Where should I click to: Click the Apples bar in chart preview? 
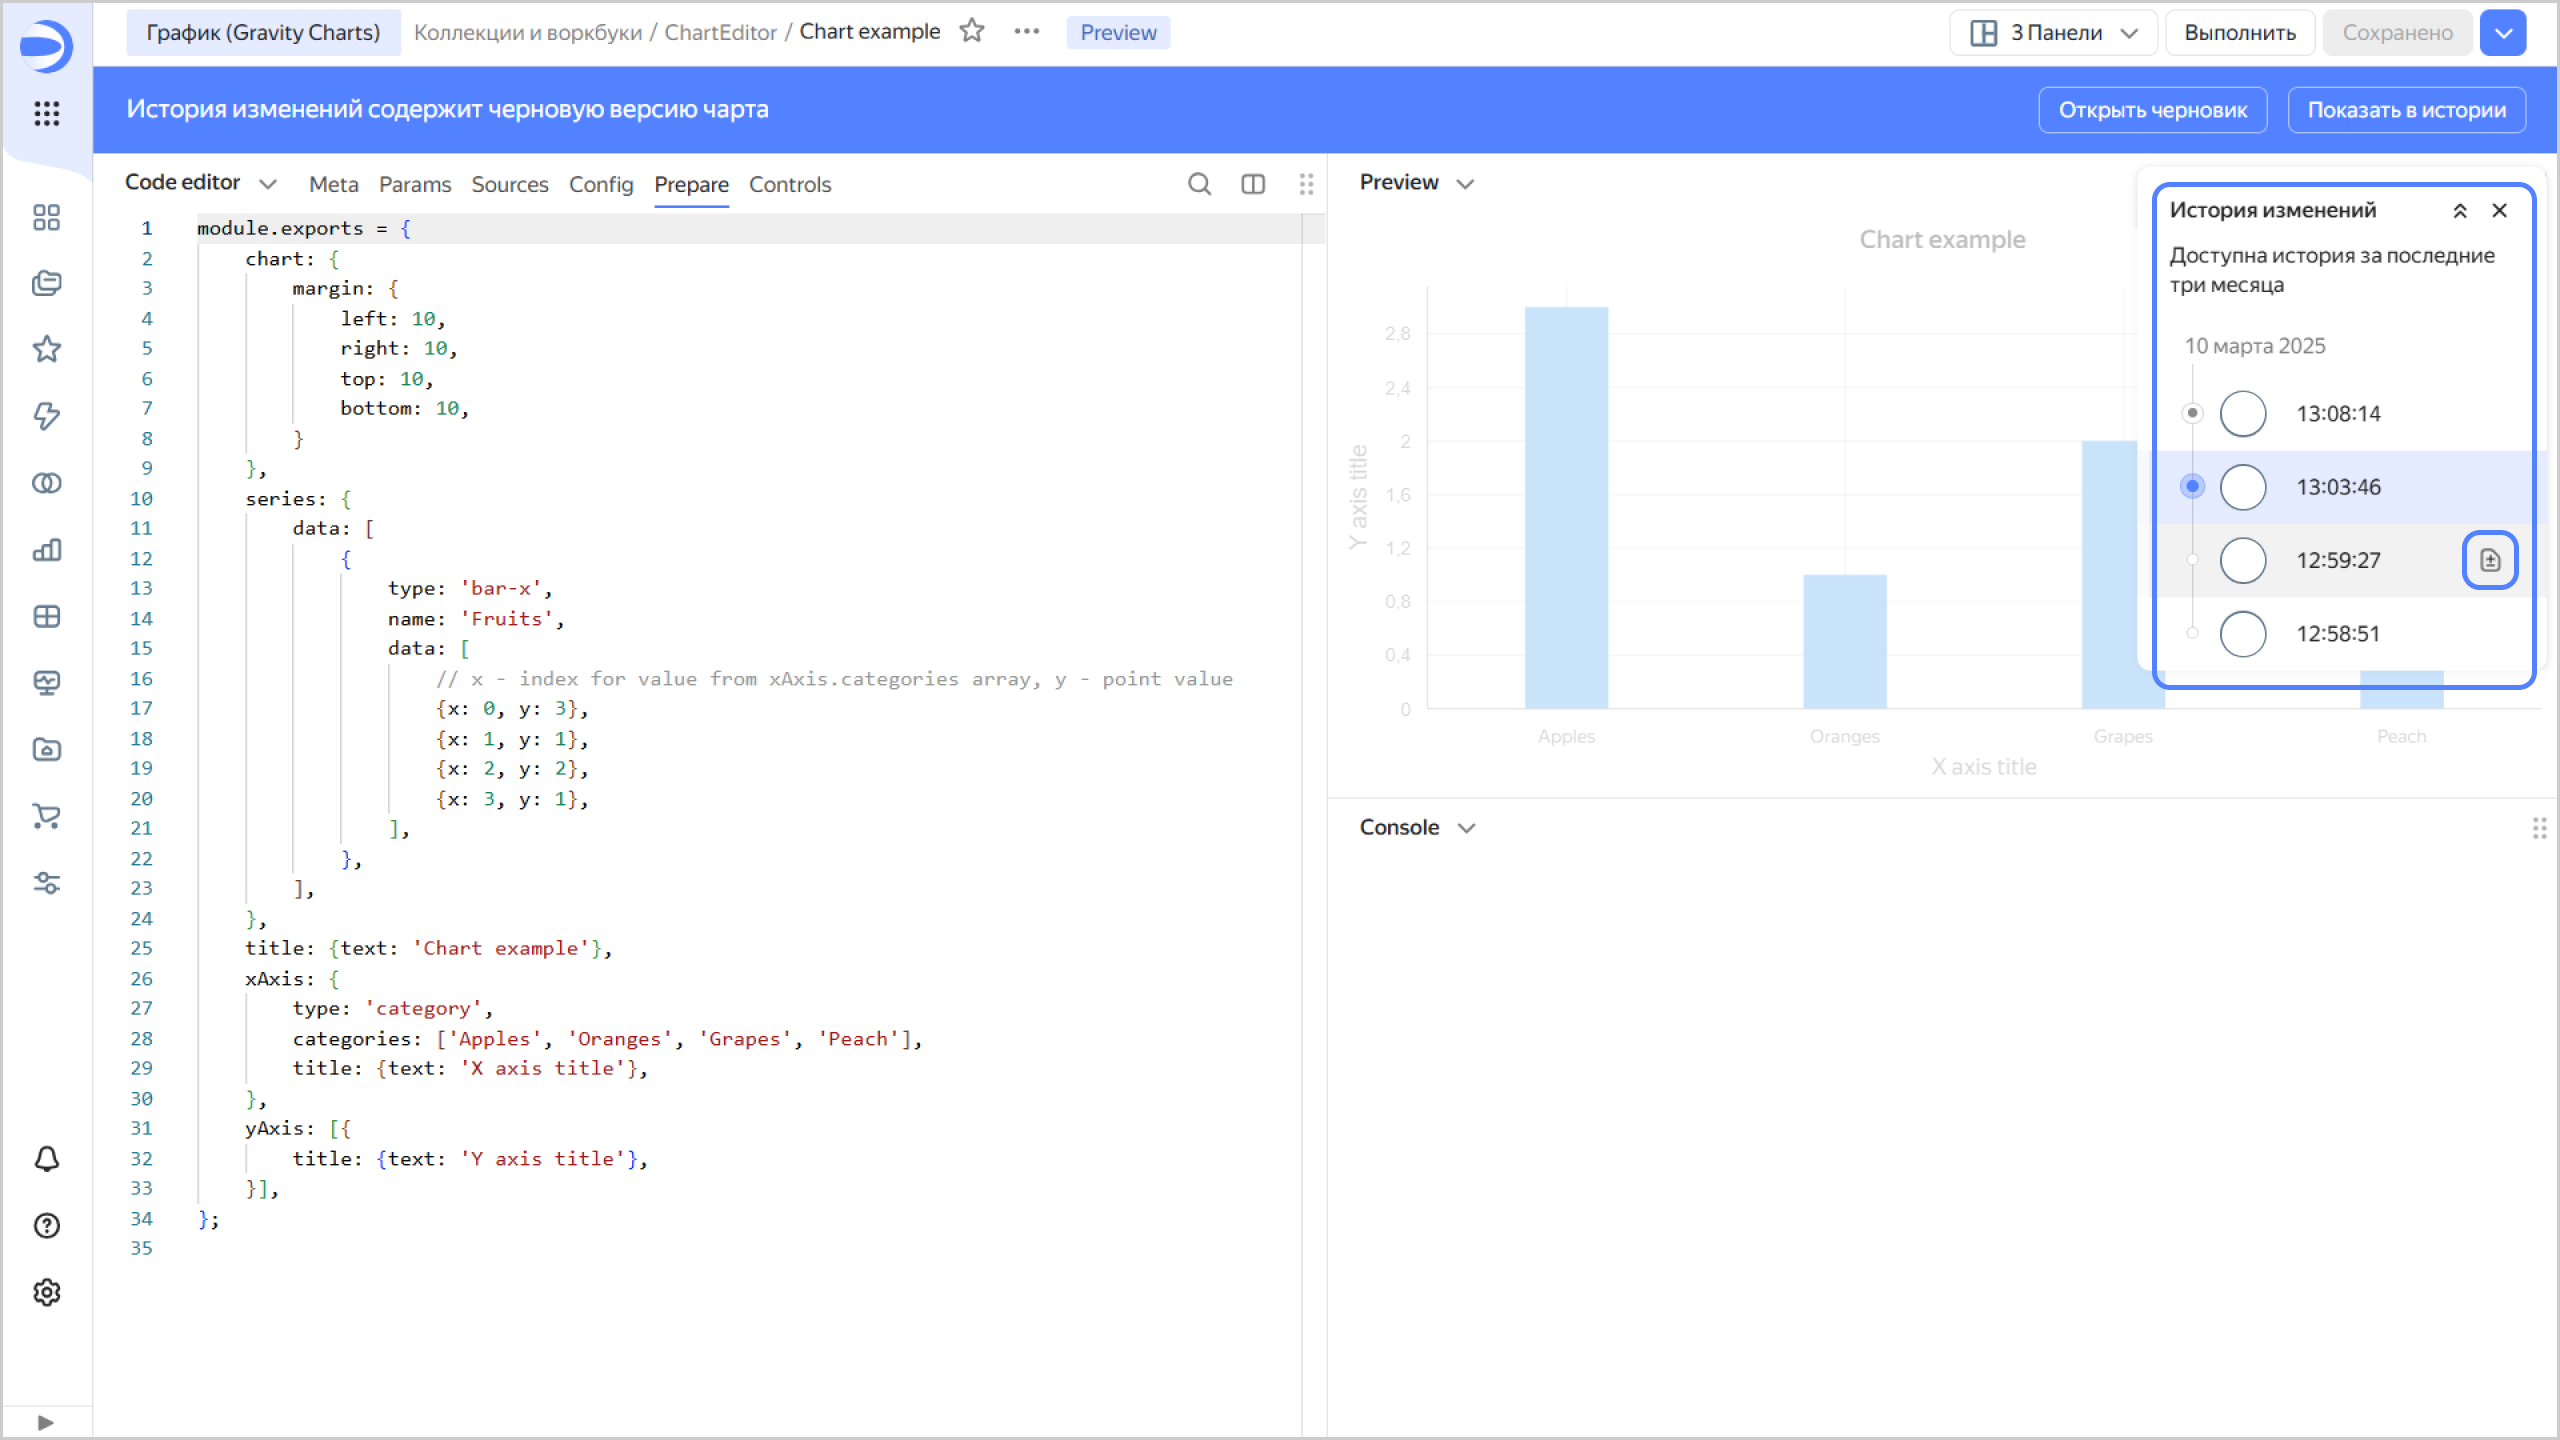[x=1566, y=508]
